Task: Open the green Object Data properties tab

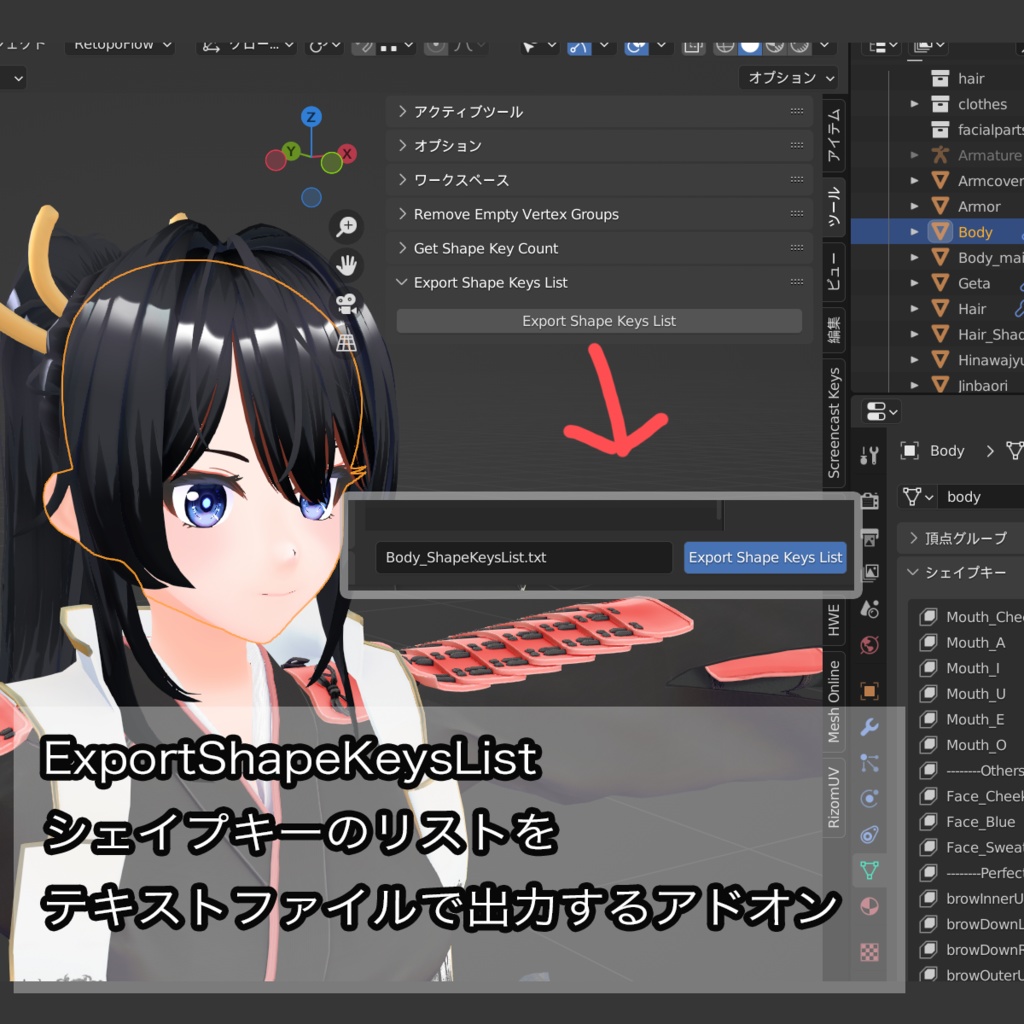Action: (x=869, y=870)
